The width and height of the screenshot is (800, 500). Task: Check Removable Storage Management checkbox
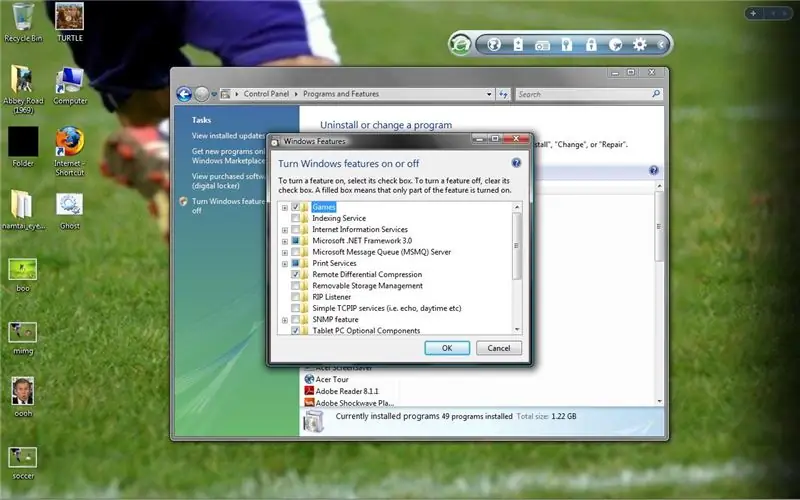(x=295, y=286)
